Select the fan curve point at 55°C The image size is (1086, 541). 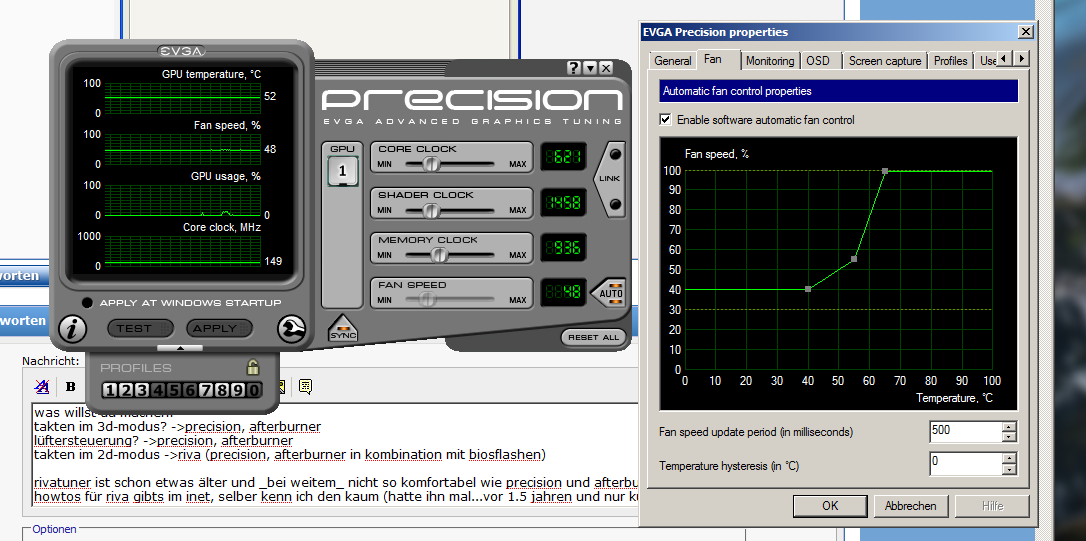tap(854, 259)
